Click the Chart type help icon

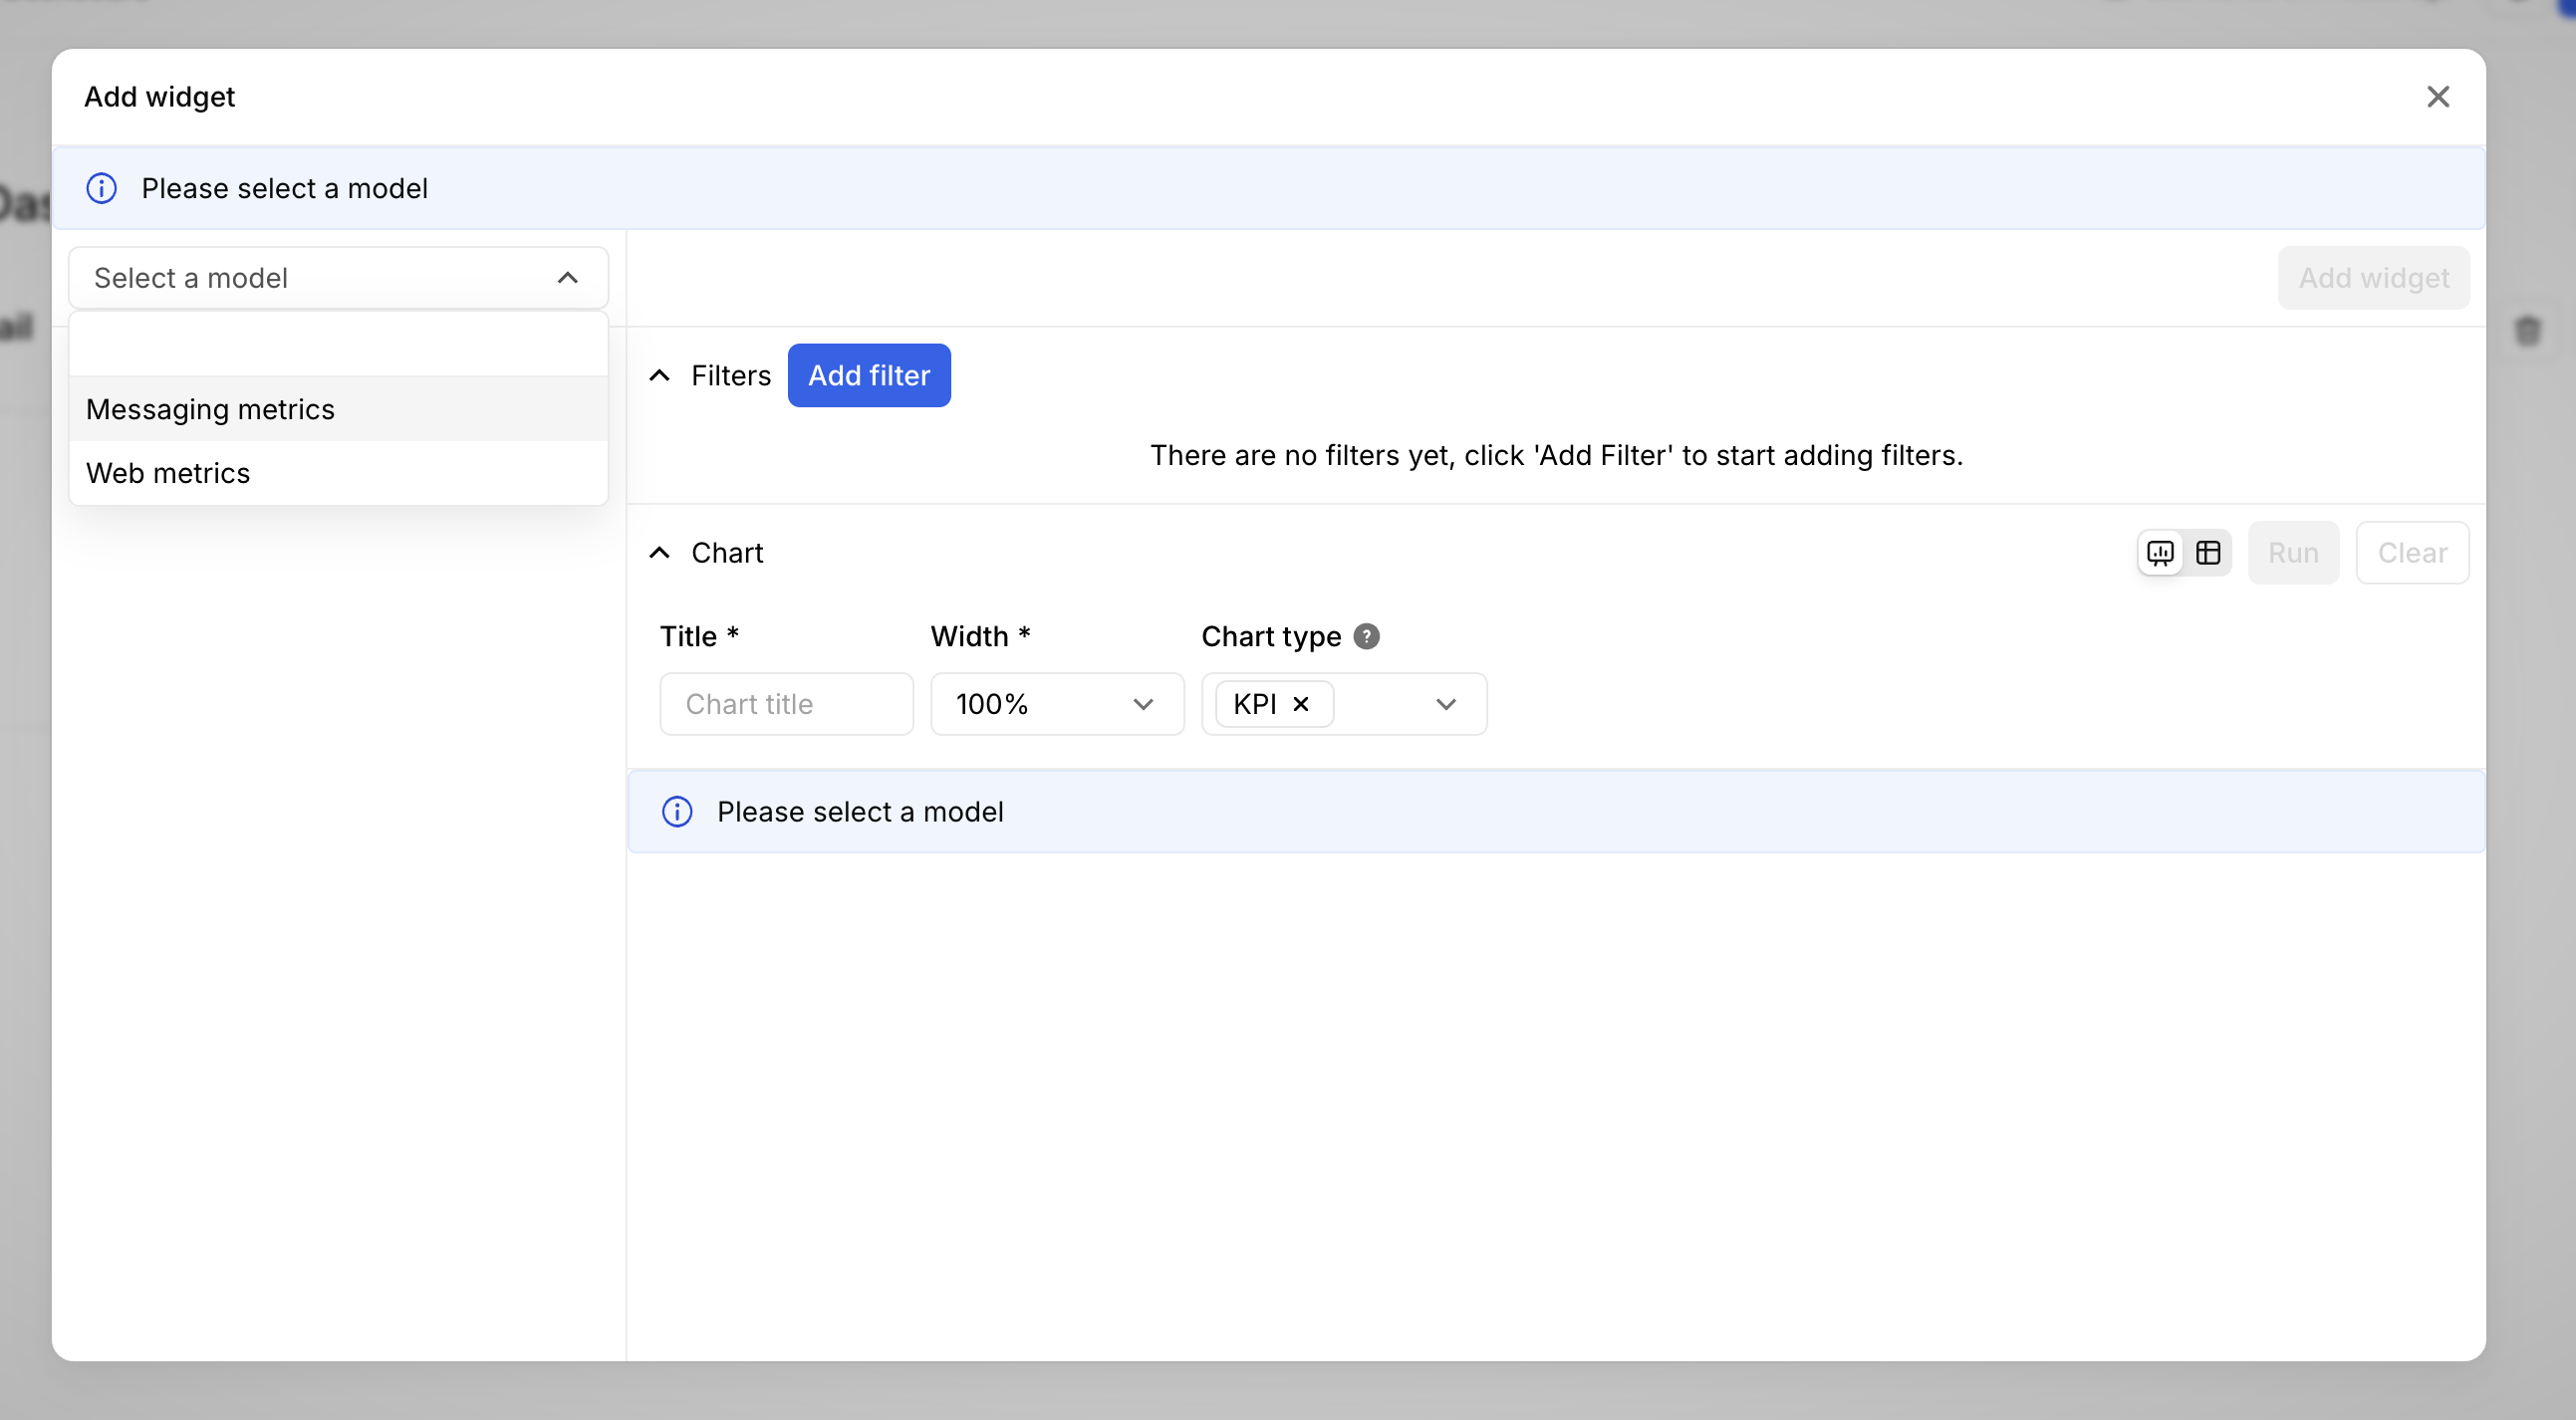point(1366,637)
